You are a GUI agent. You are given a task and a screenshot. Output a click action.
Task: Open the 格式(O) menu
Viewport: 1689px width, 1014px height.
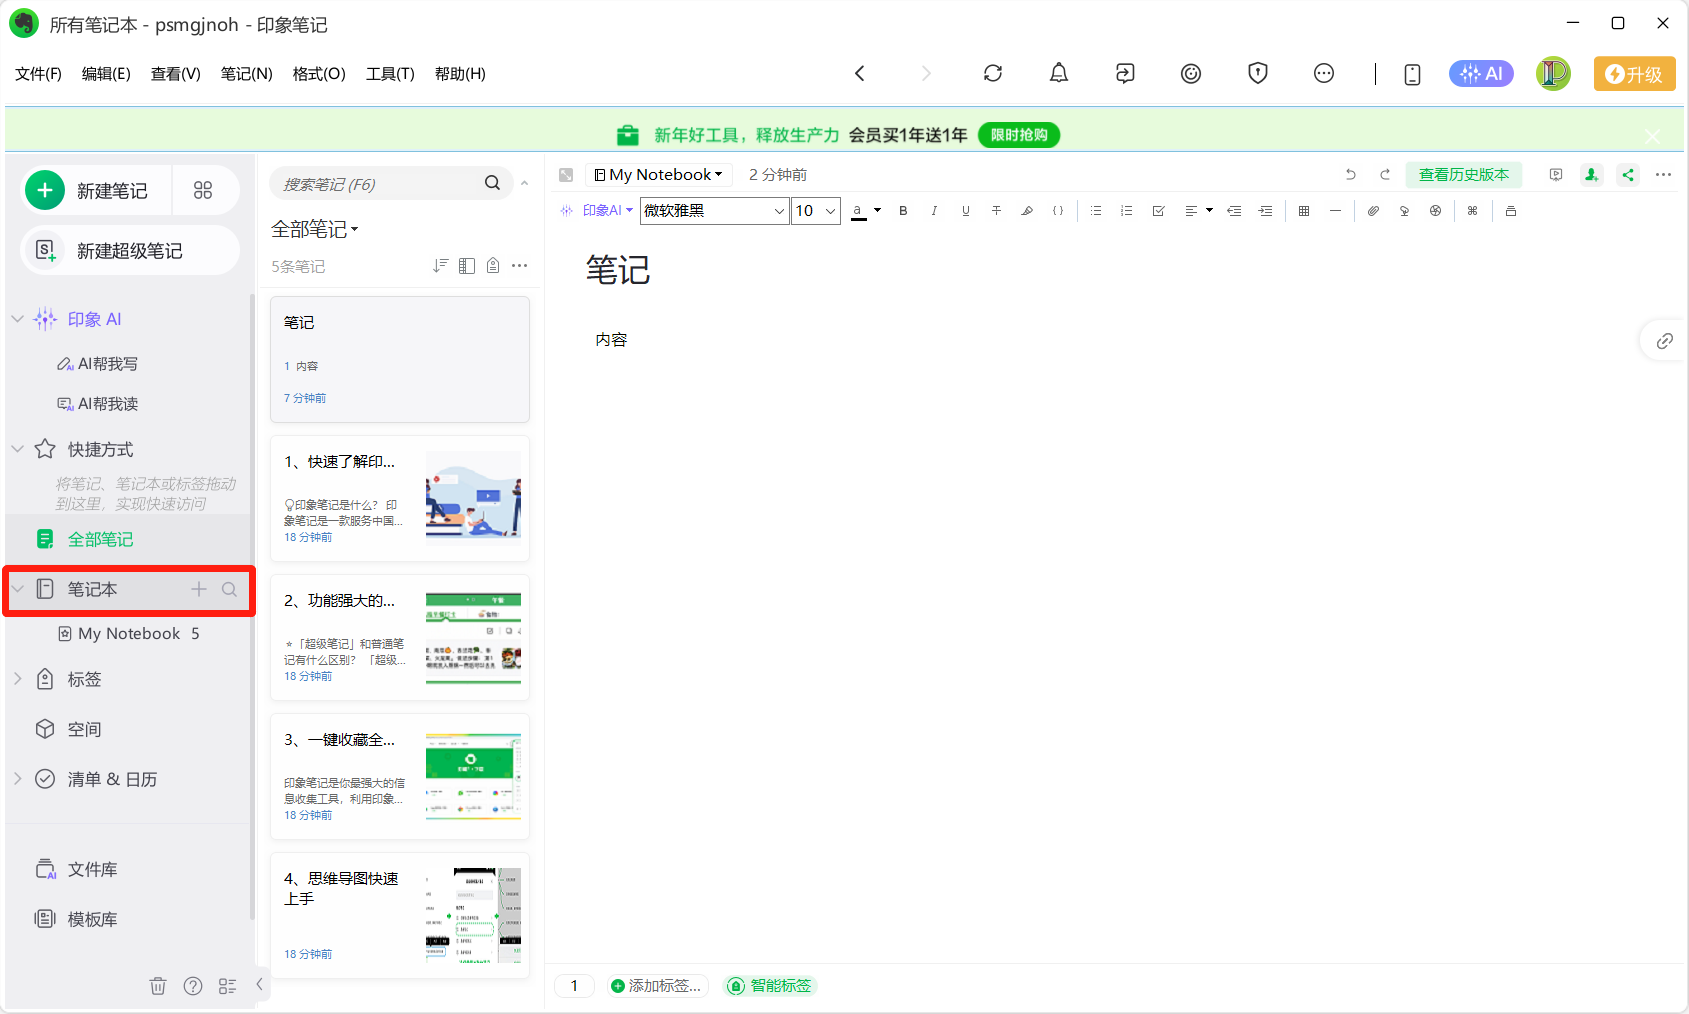[319, 74]
